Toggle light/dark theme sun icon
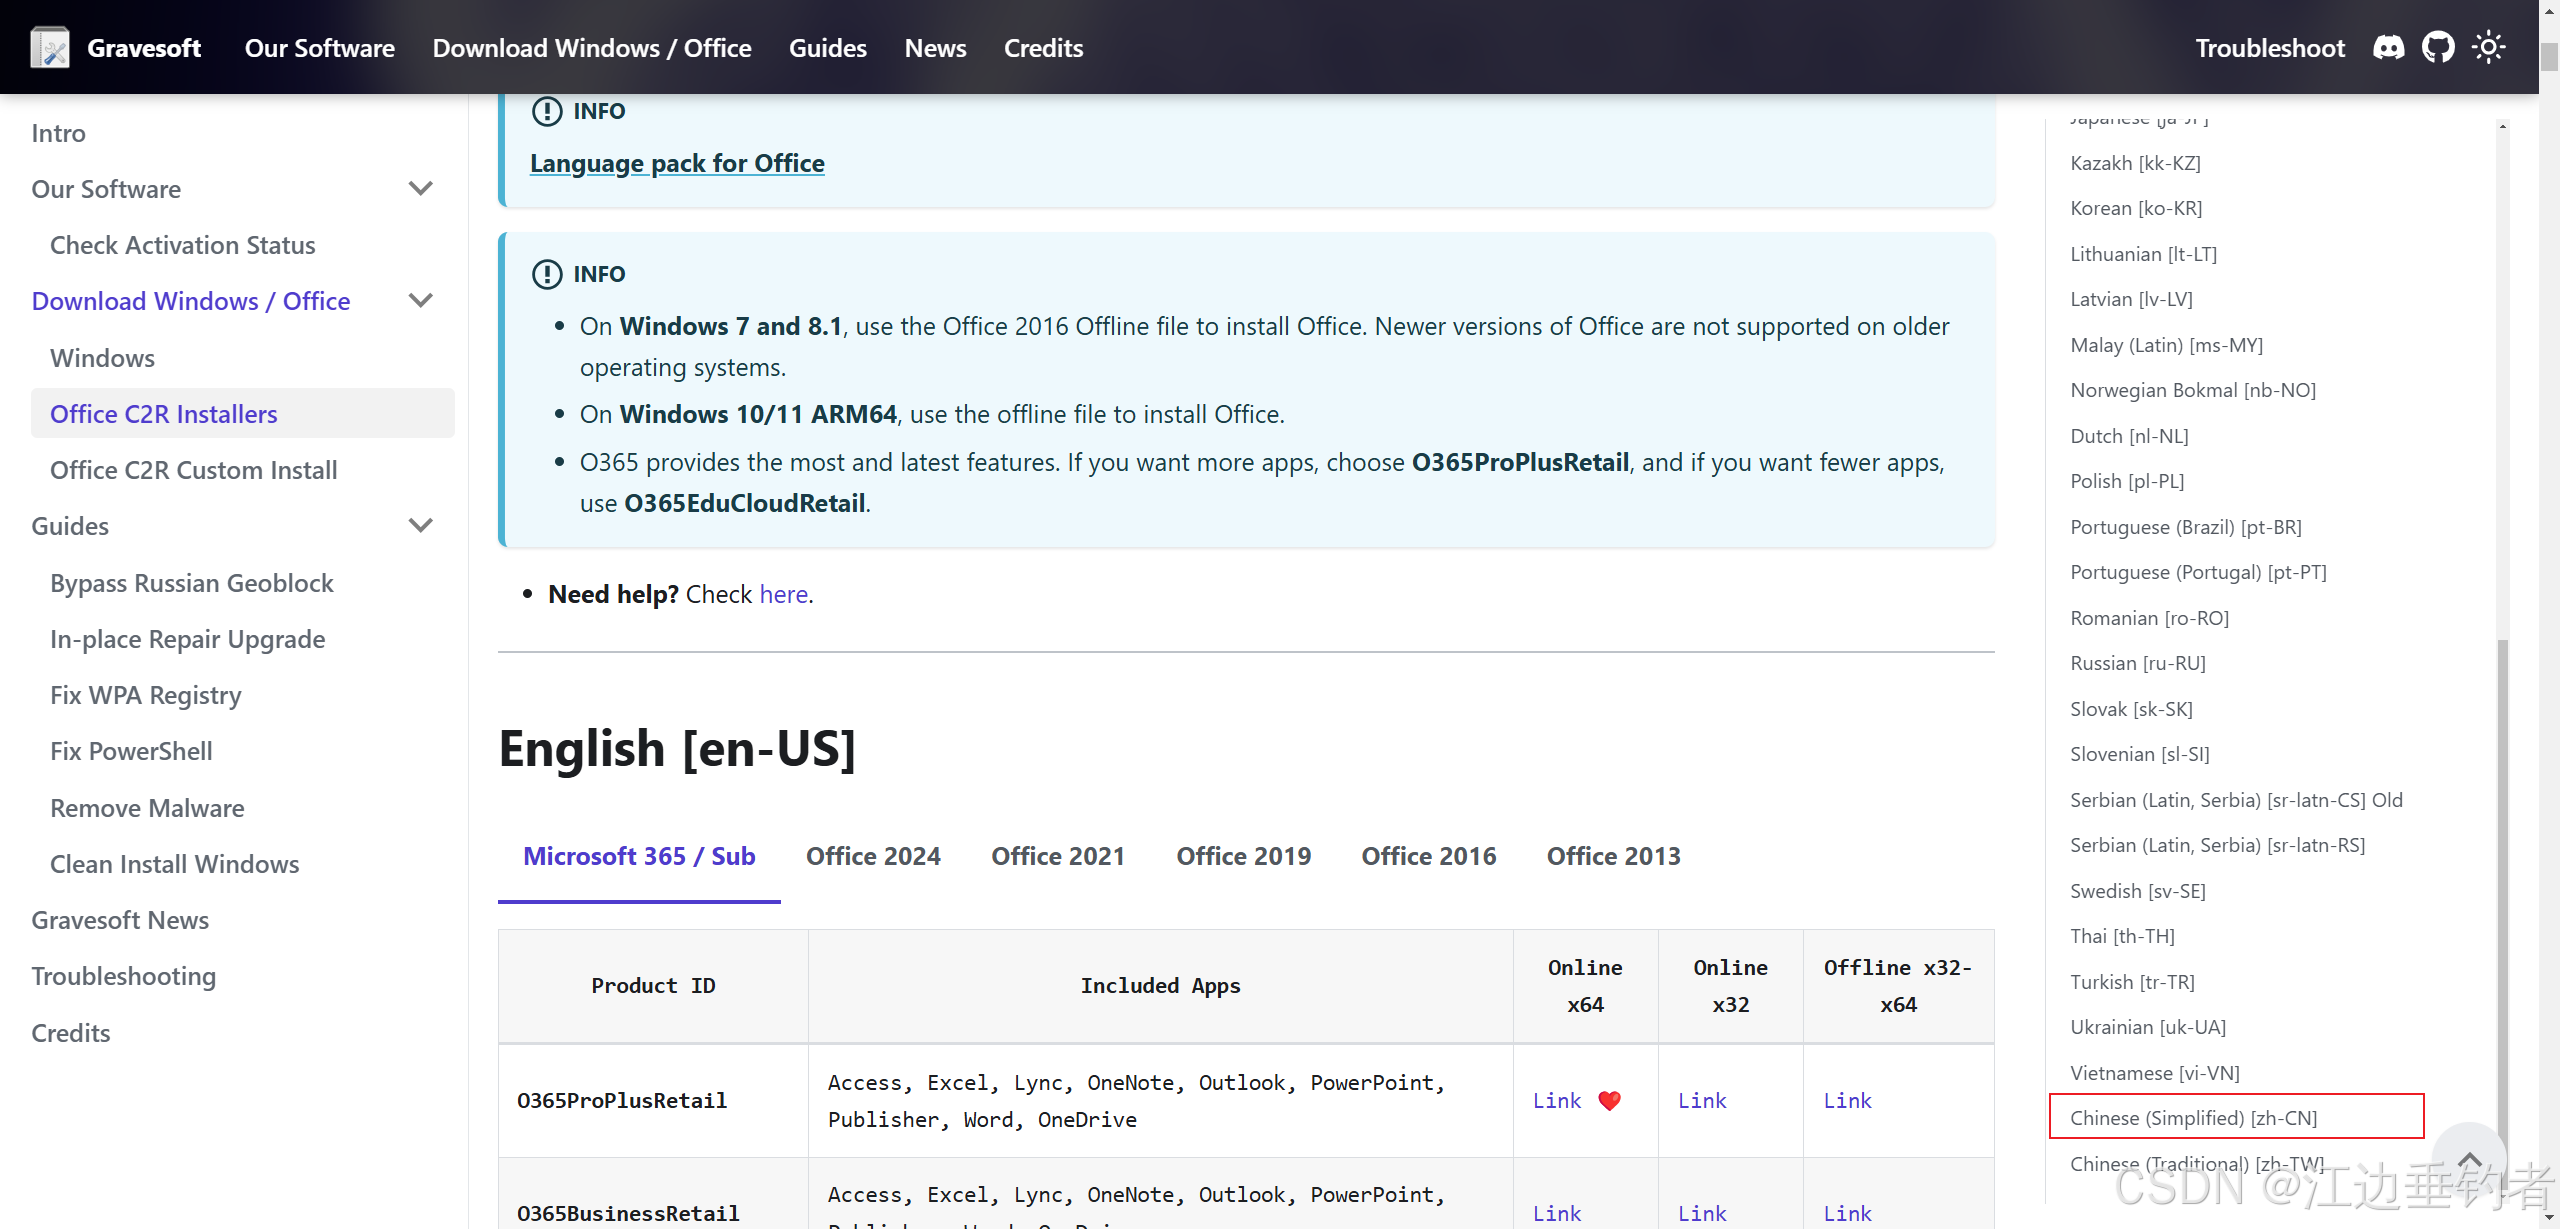2560x1229 pixels. pos(2488,47)
